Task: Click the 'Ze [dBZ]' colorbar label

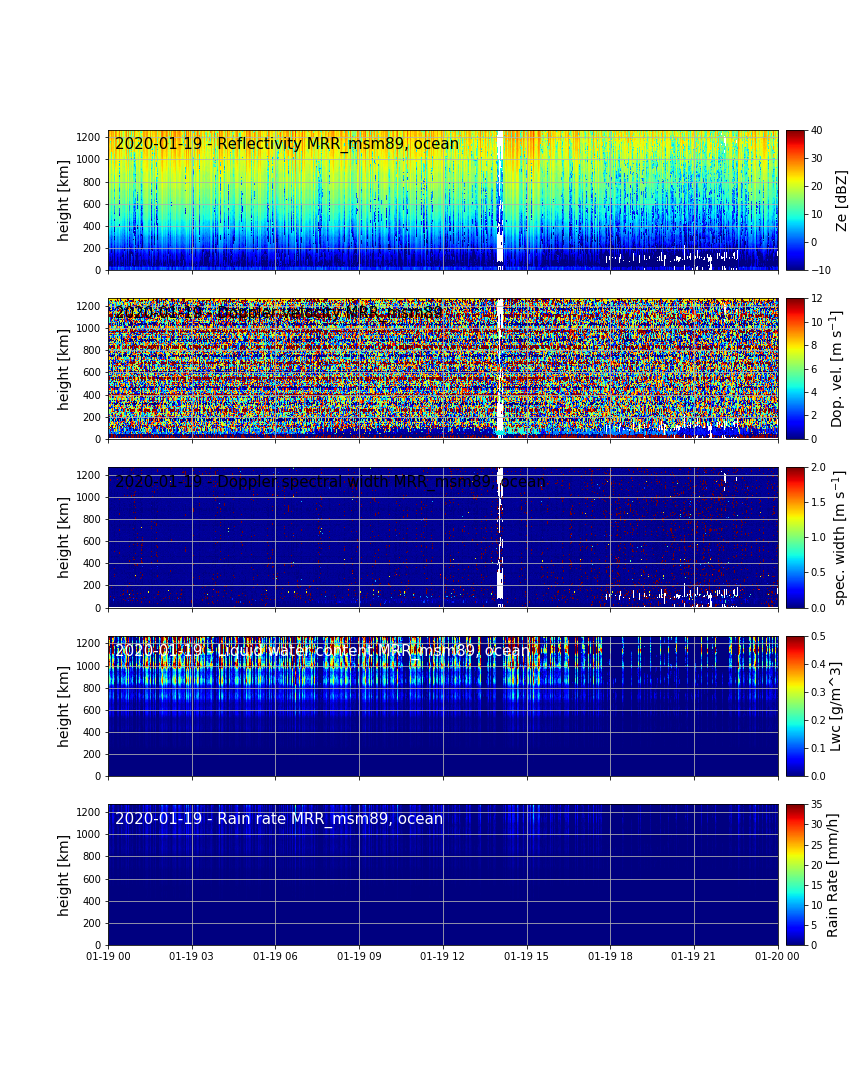Action: tap(842, 200)
